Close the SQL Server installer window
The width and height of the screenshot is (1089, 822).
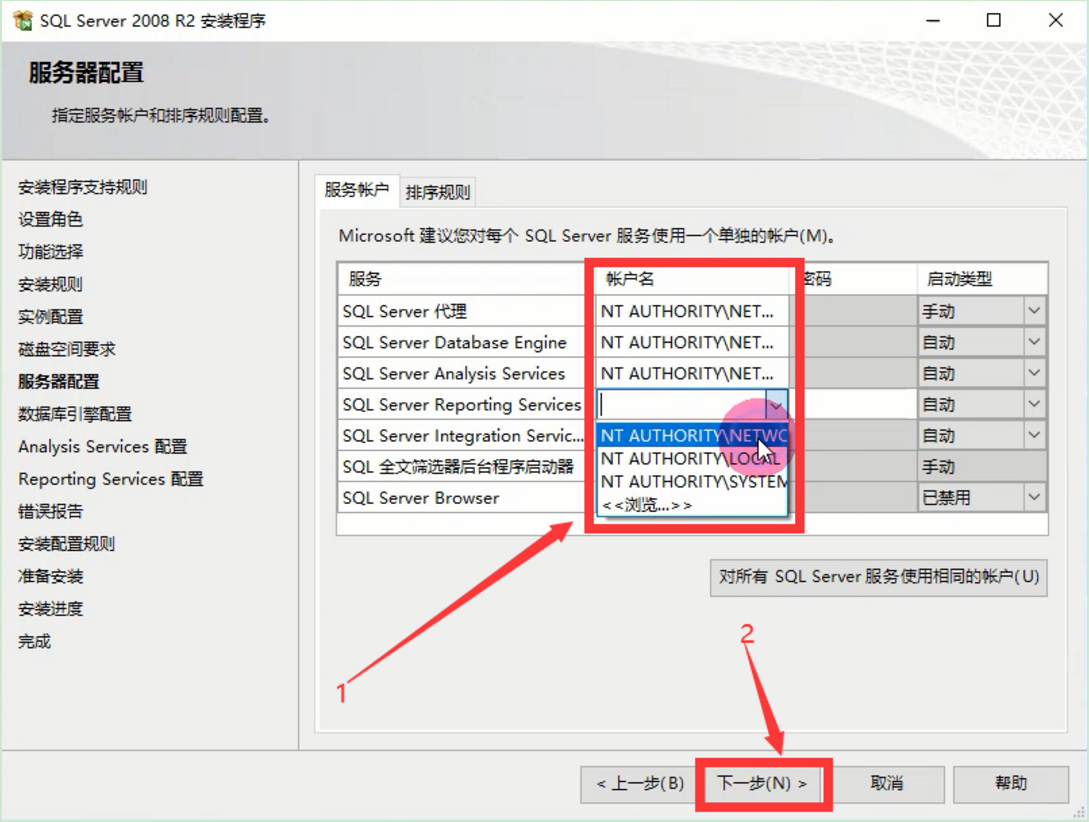[1056, 21]
